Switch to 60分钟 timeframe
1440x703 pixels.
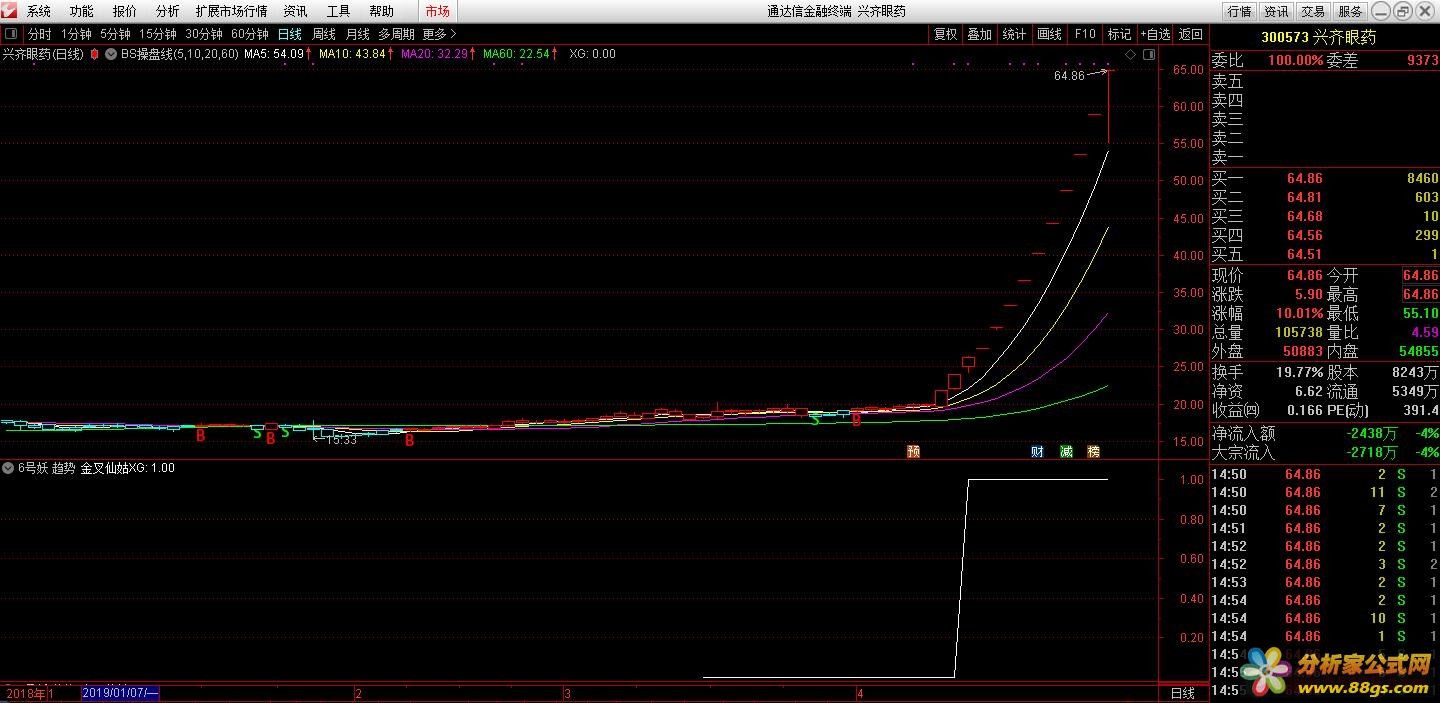pos(249,34)
